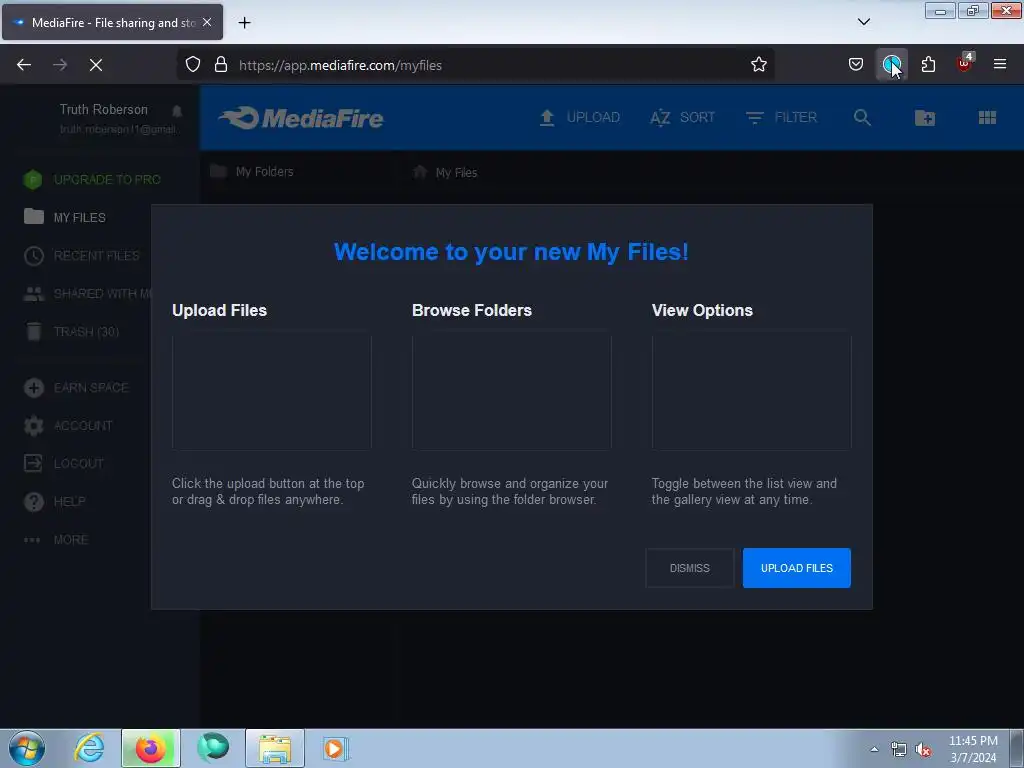Click the browser Back arrow

pyautogui.click(x=24, y=65)
